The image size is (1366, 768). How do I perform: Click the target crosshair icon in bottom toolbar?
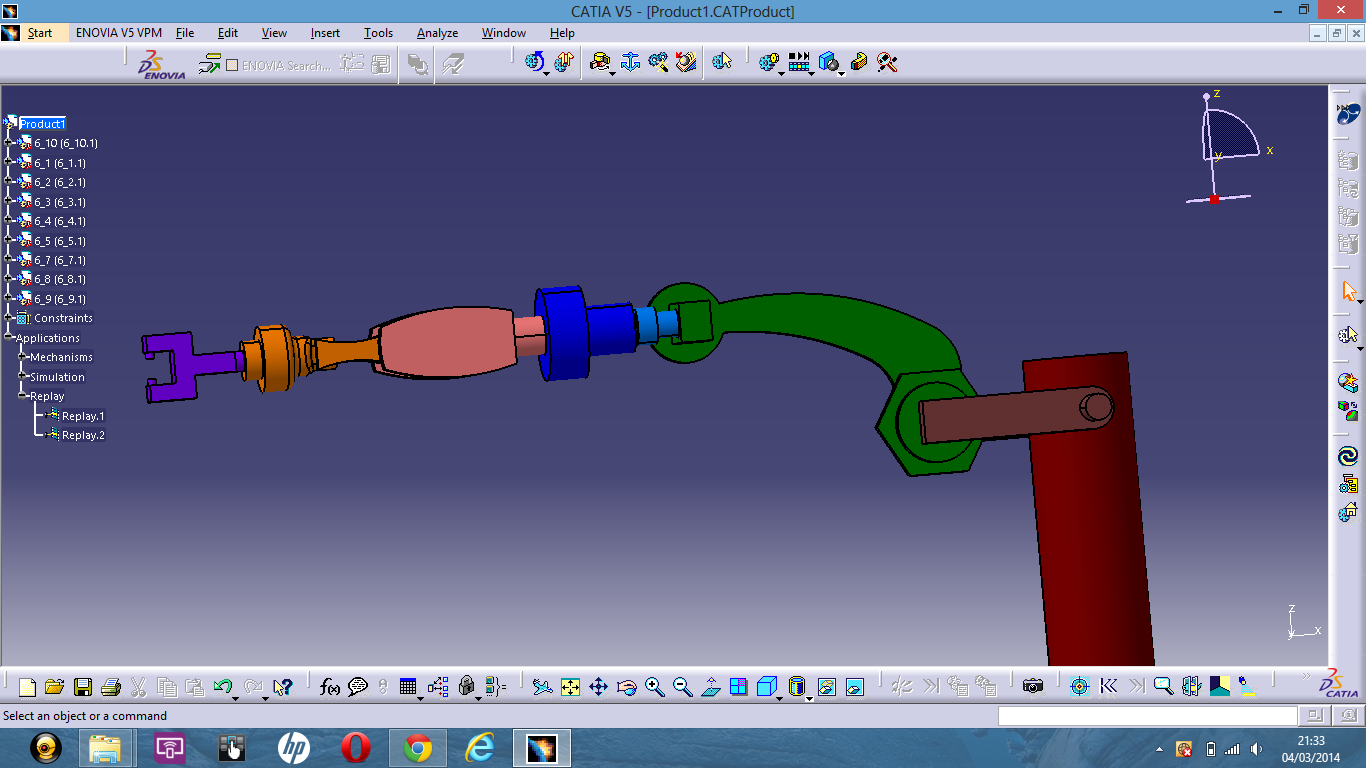1079,686
